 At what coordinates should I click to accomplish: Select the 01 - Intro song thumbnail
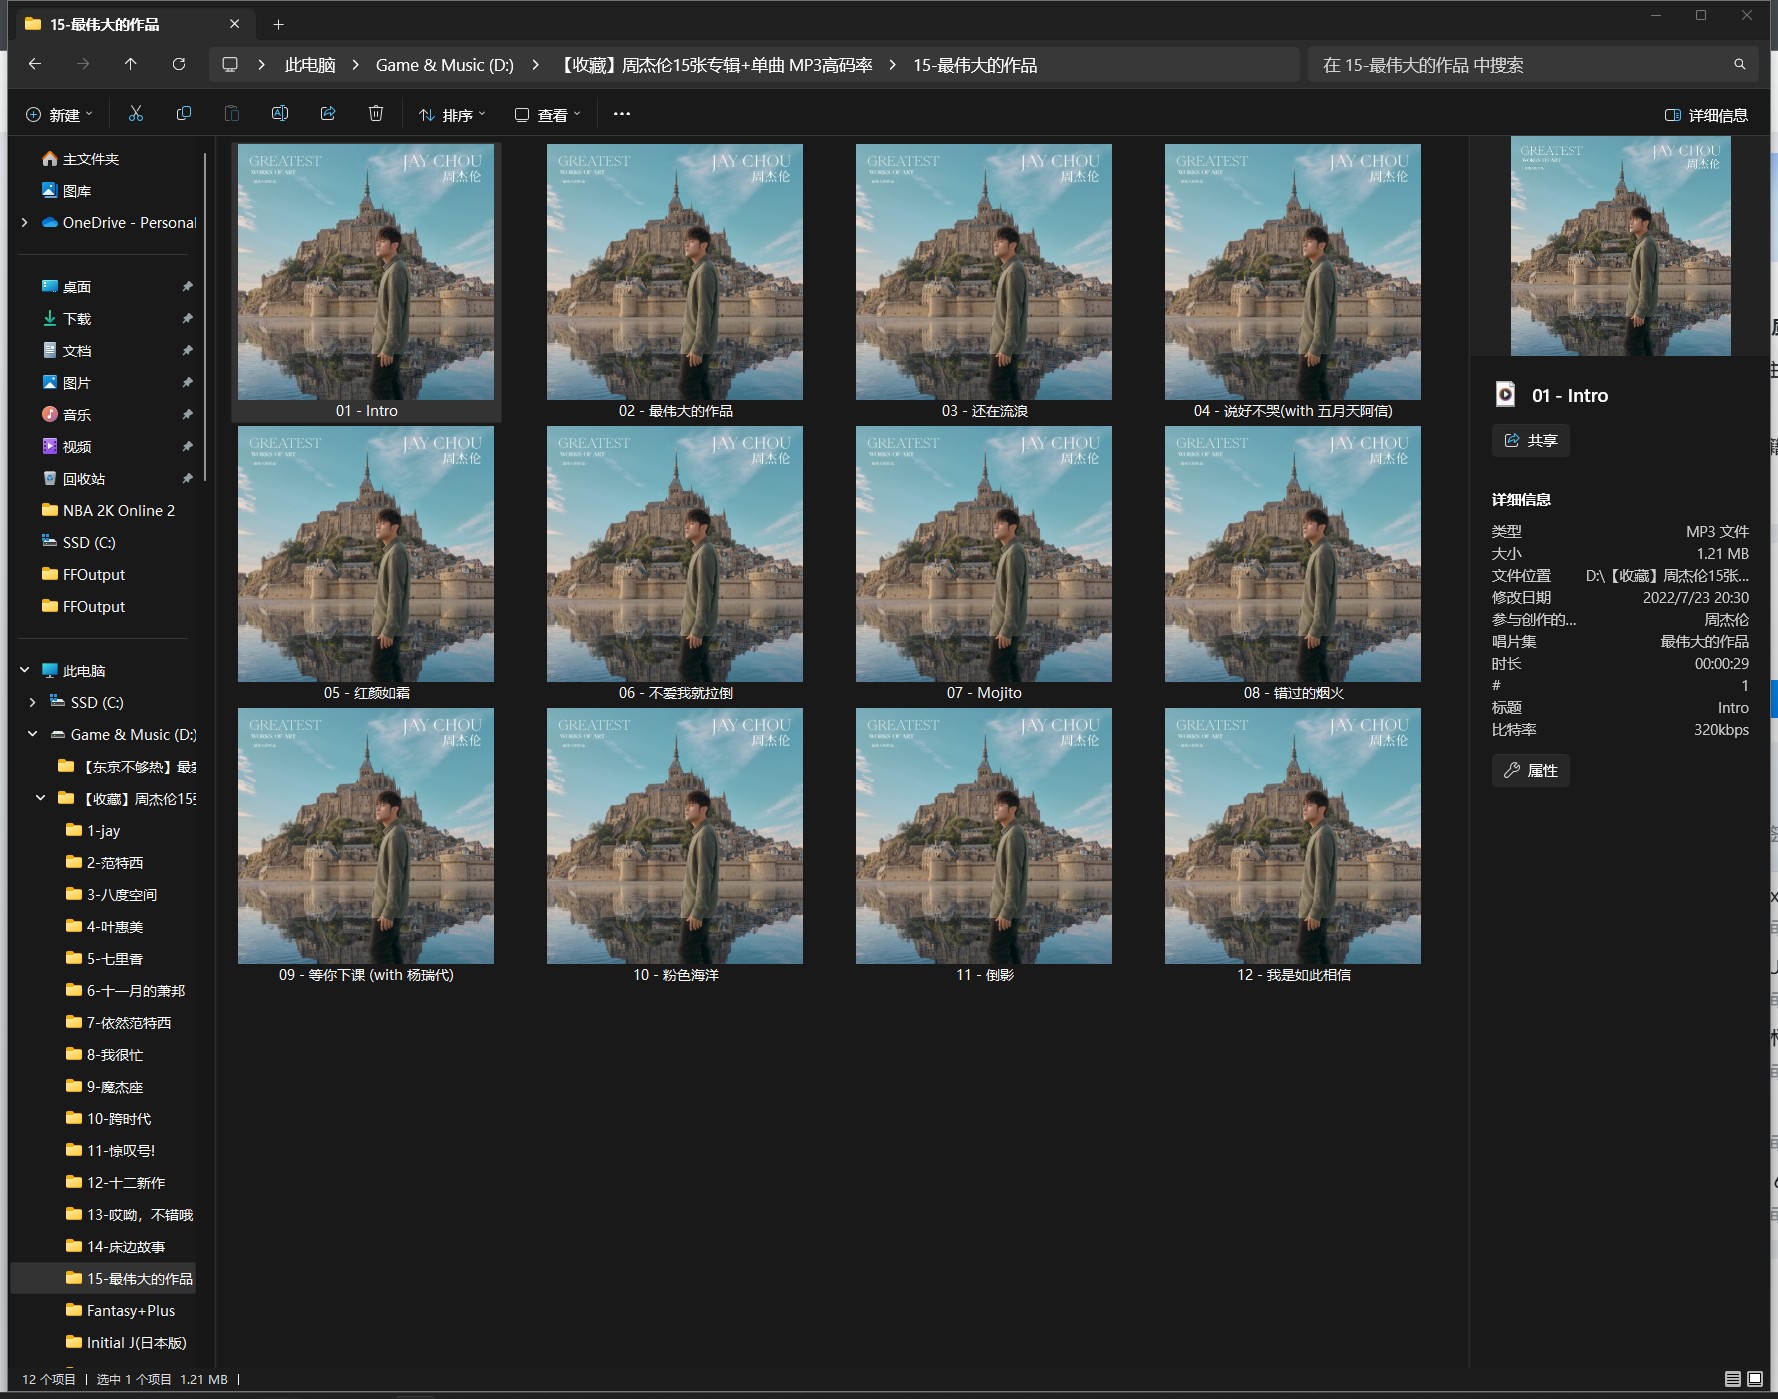click(x=366, y=282)
